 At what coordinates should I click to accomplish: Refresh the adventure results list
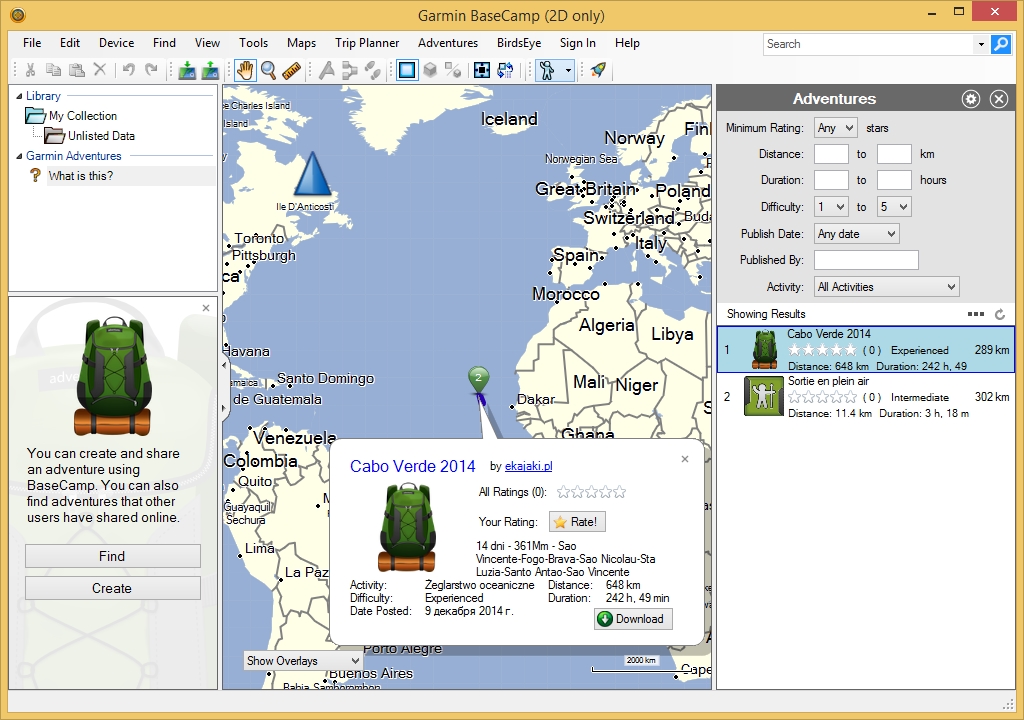click(1000, 314)
